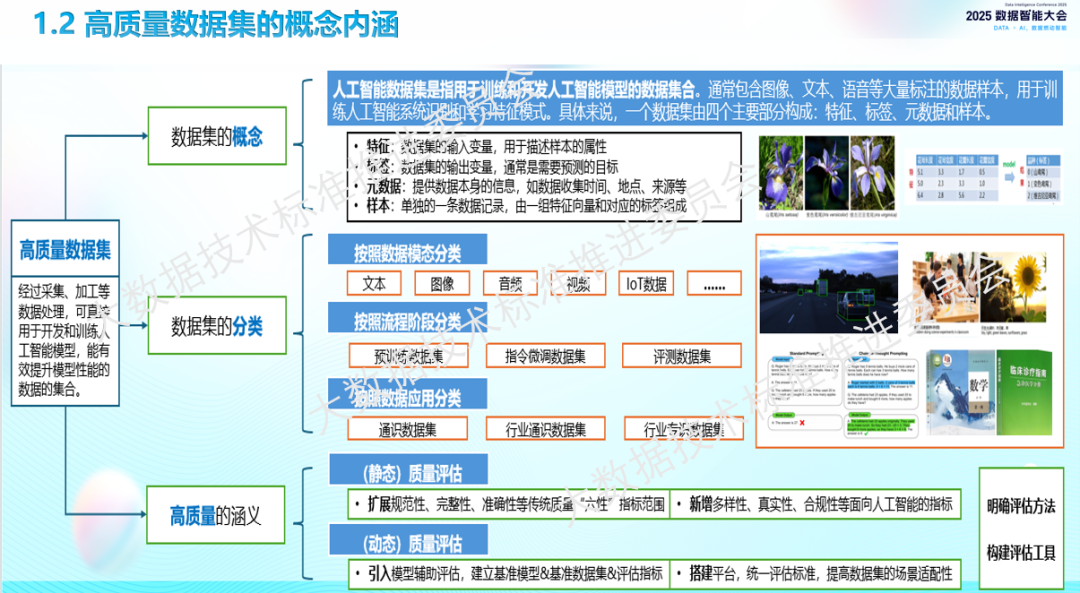
Task: Click the 图像 modality box
Action: click(x=442, y=284)
